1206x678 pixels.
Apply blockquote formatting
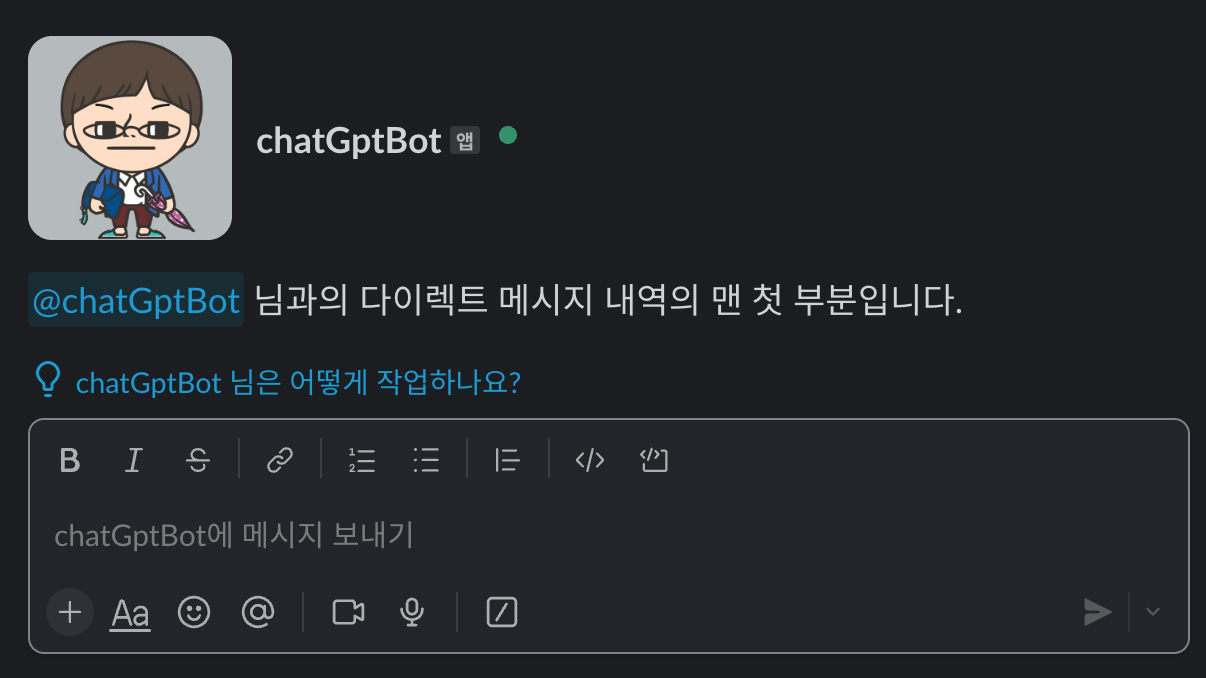point(508,460)
